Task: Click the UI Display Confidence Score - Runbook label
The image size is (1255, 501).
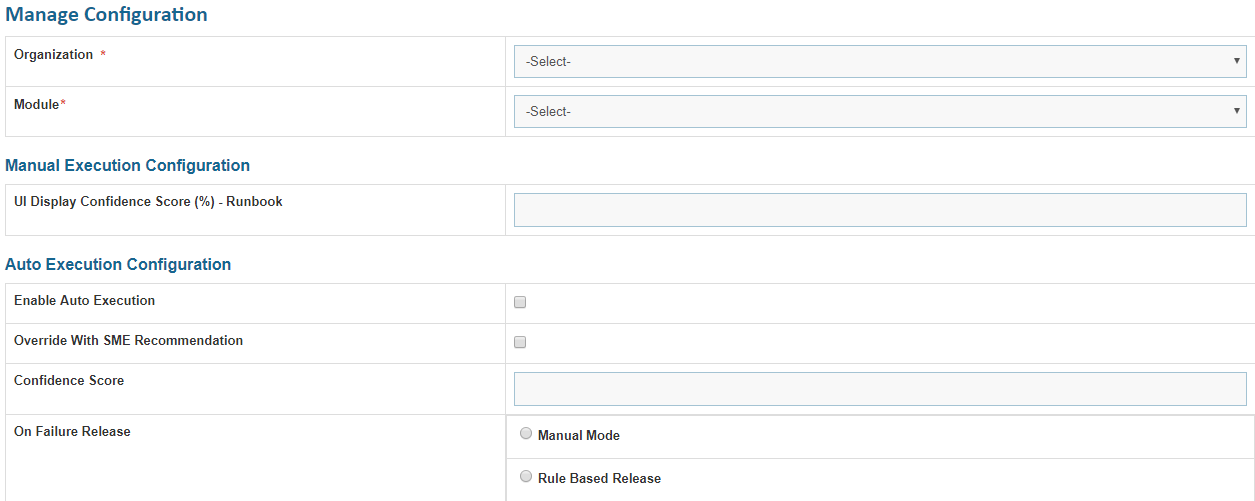Action: 148,202
